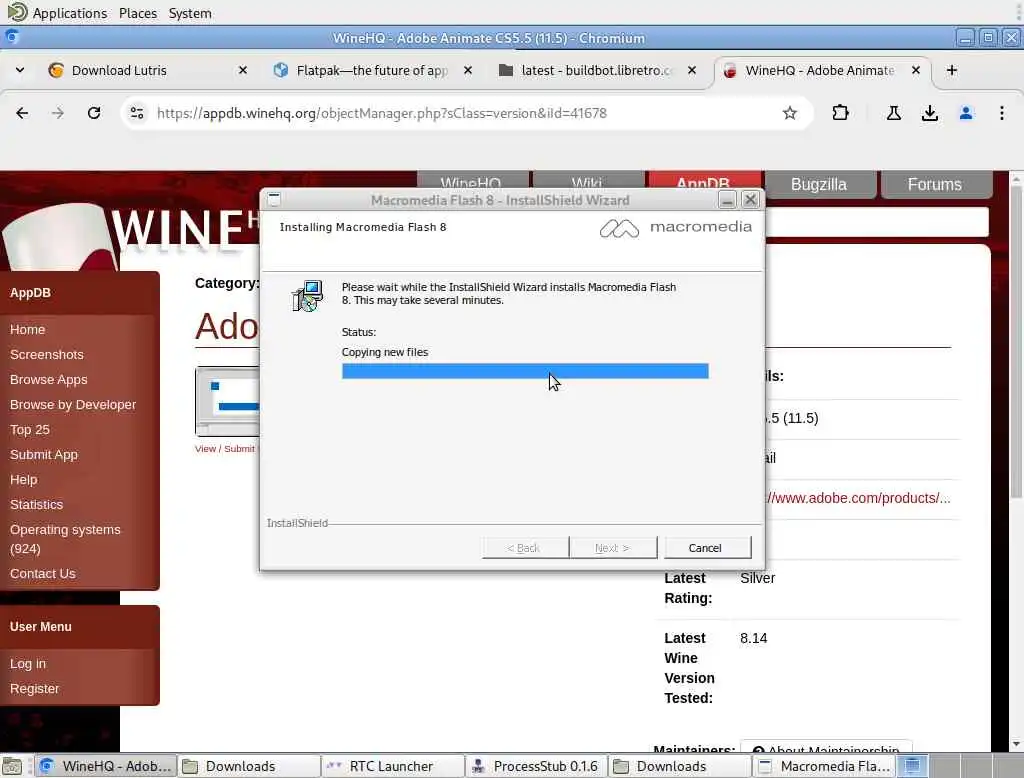
Task: Open the Statistics sidebar link
Action: 36,504
